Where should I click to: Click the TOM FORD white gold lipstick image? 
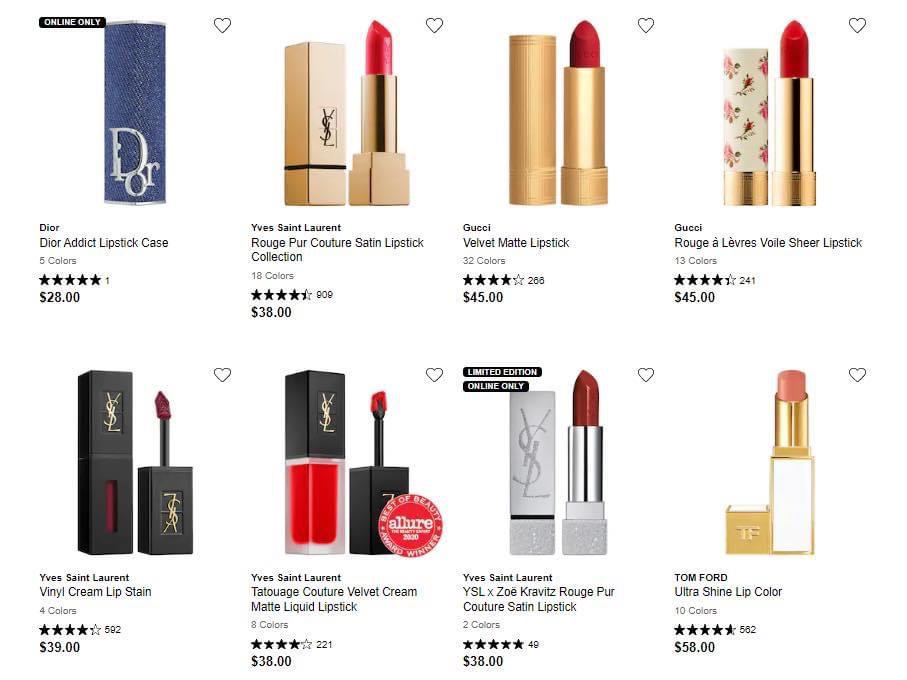[770, 463]
